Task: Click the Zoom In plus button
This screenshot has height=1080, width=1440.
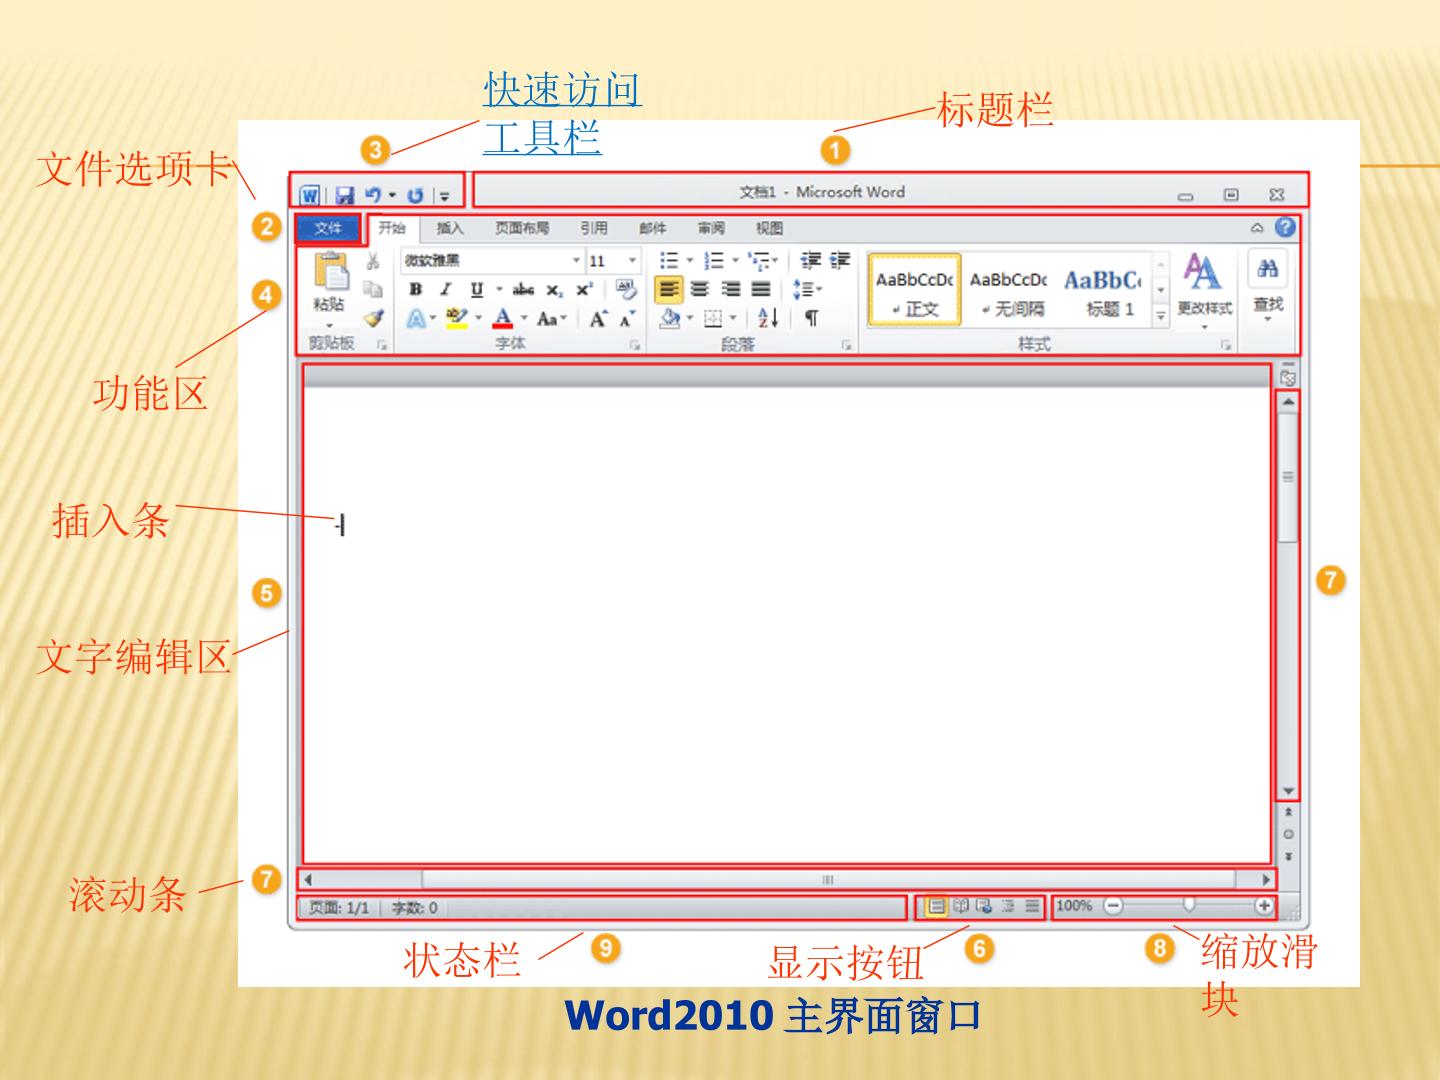Action: pos(1264,906)
